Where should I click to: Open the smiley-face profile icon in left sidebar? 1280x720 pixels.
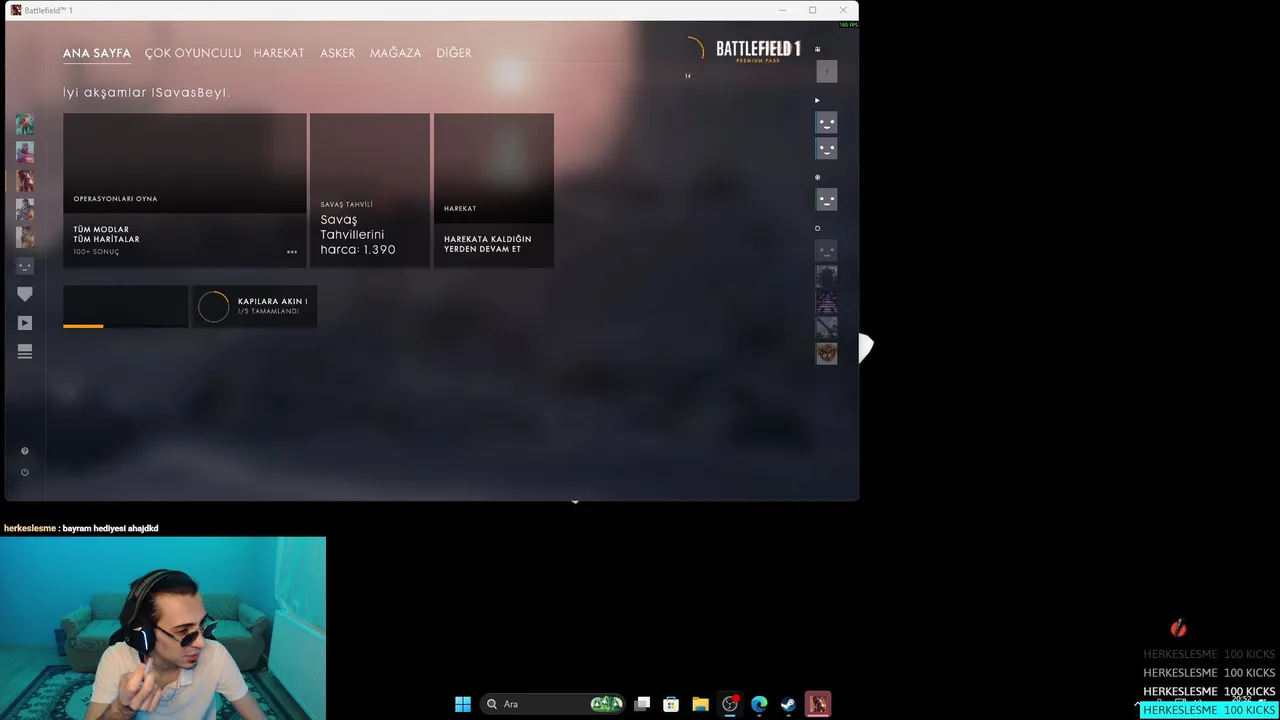tap(25, 266)
